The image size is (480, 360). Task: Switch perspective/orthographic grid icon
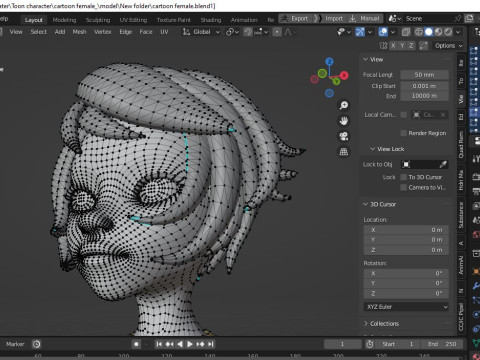(x=344, y=152)
